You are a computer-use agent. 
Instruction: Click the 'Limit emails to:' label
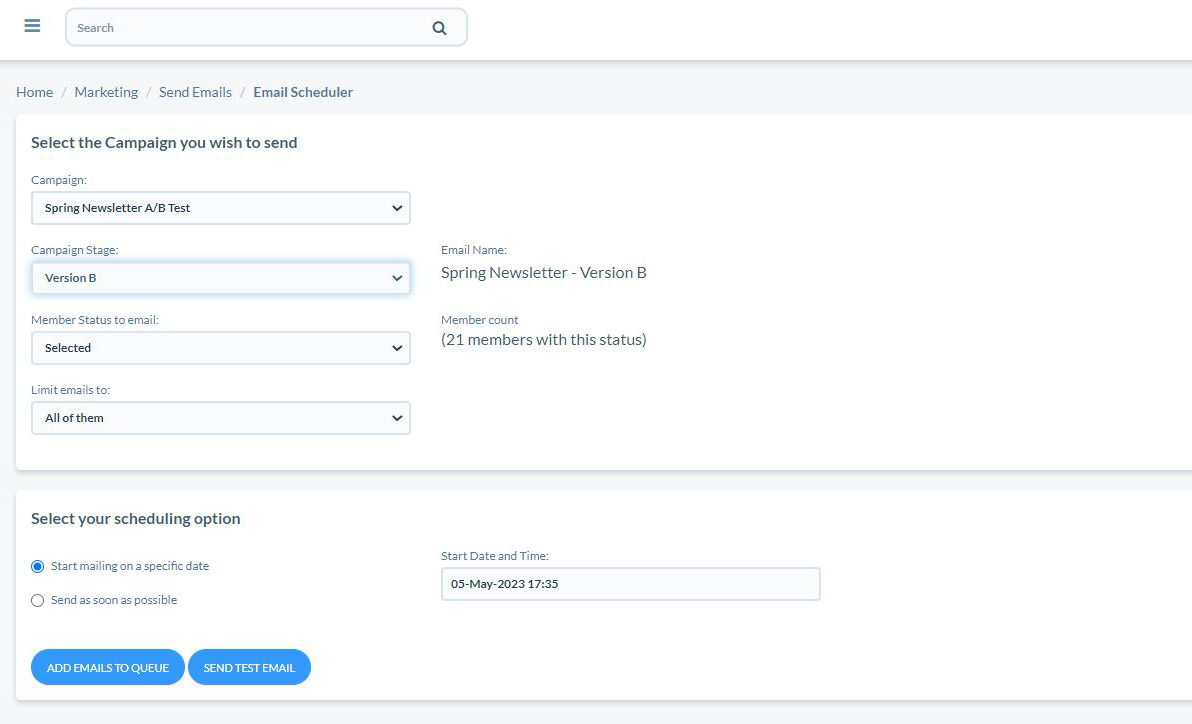click(x=71, y=389)
